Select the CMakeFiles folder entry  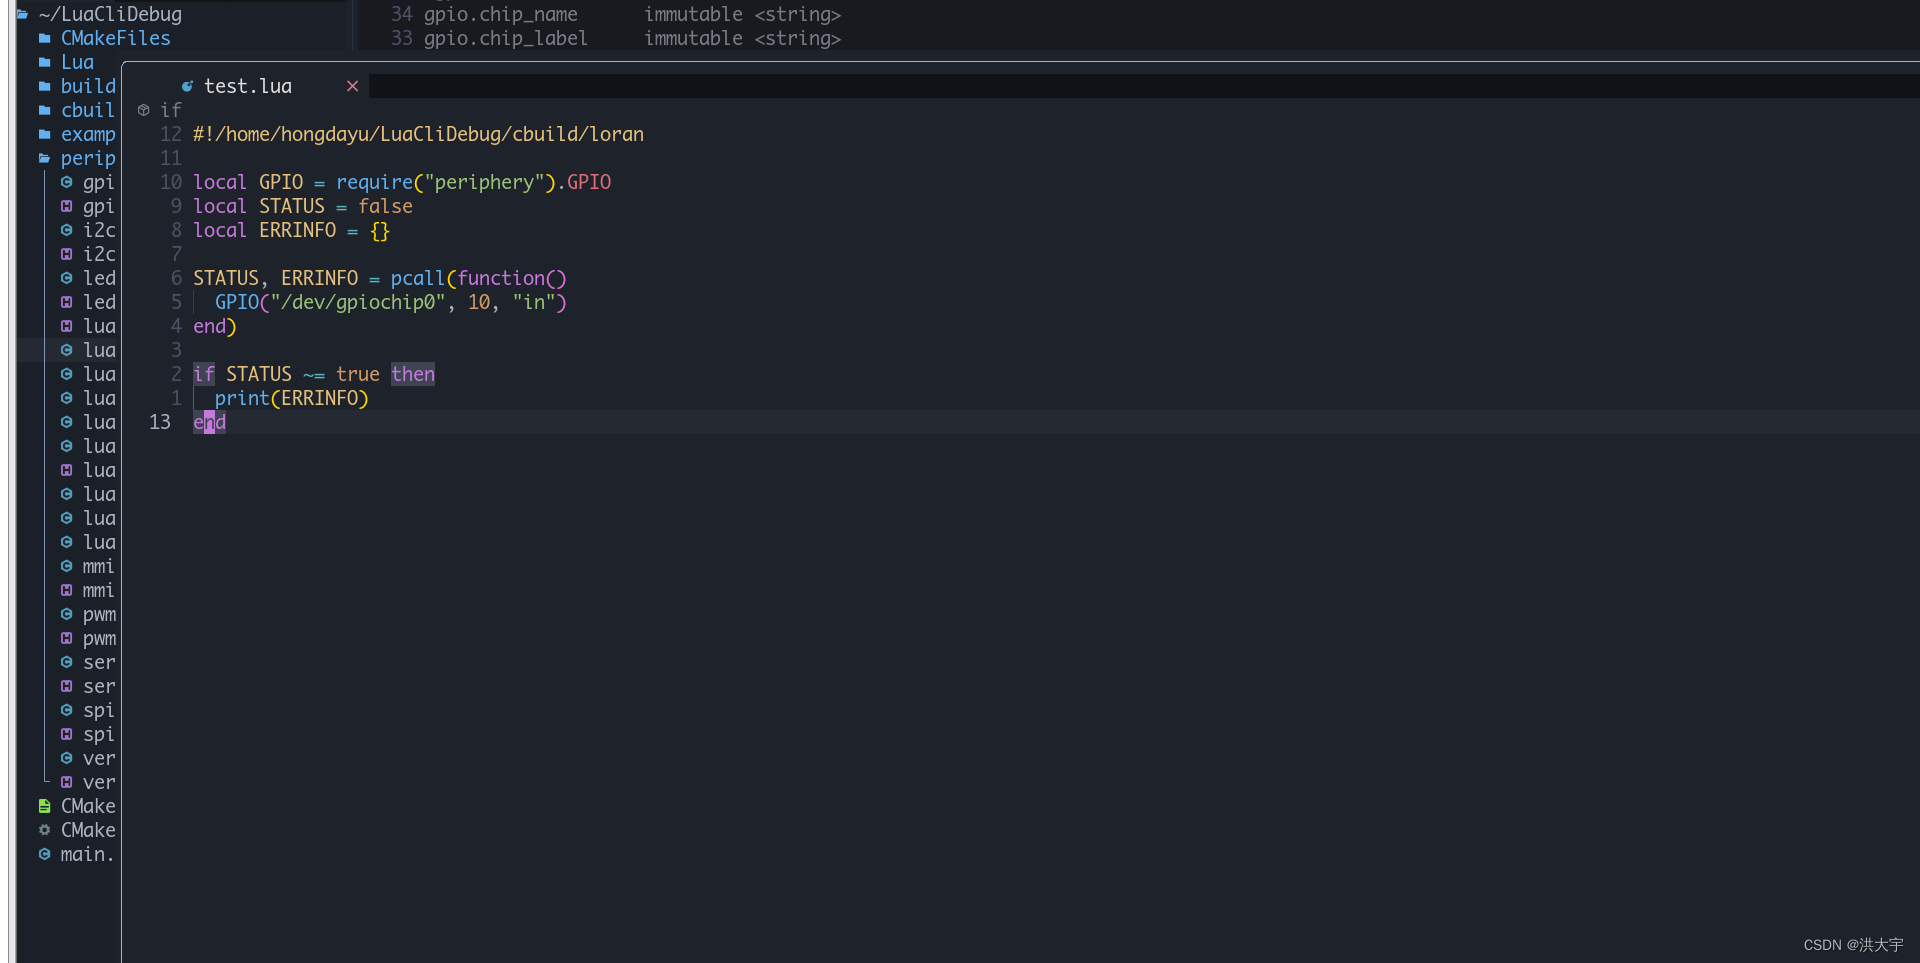click(115, 38)
